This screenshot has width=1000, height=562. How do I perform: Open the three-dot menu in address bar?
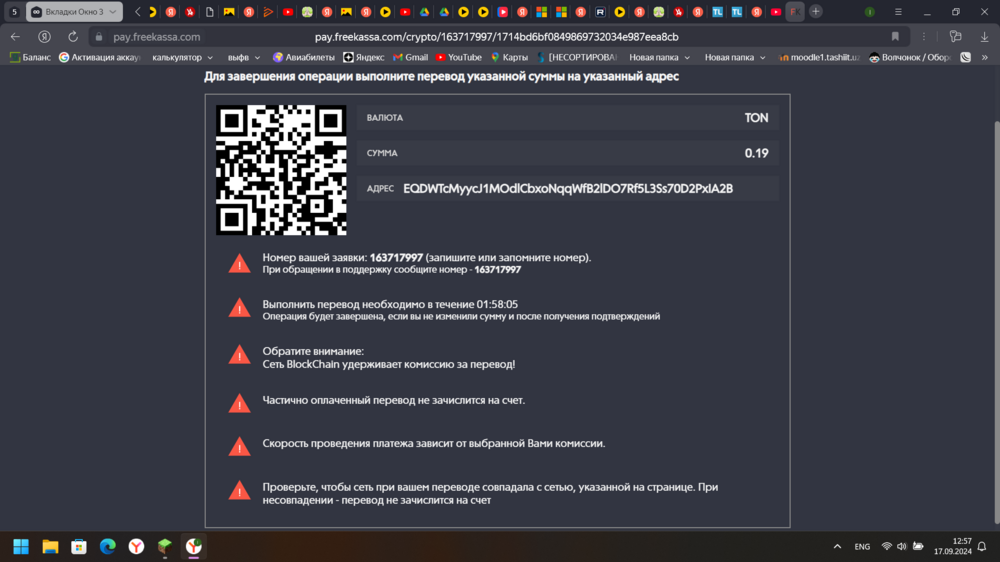[x=923, y=37]
